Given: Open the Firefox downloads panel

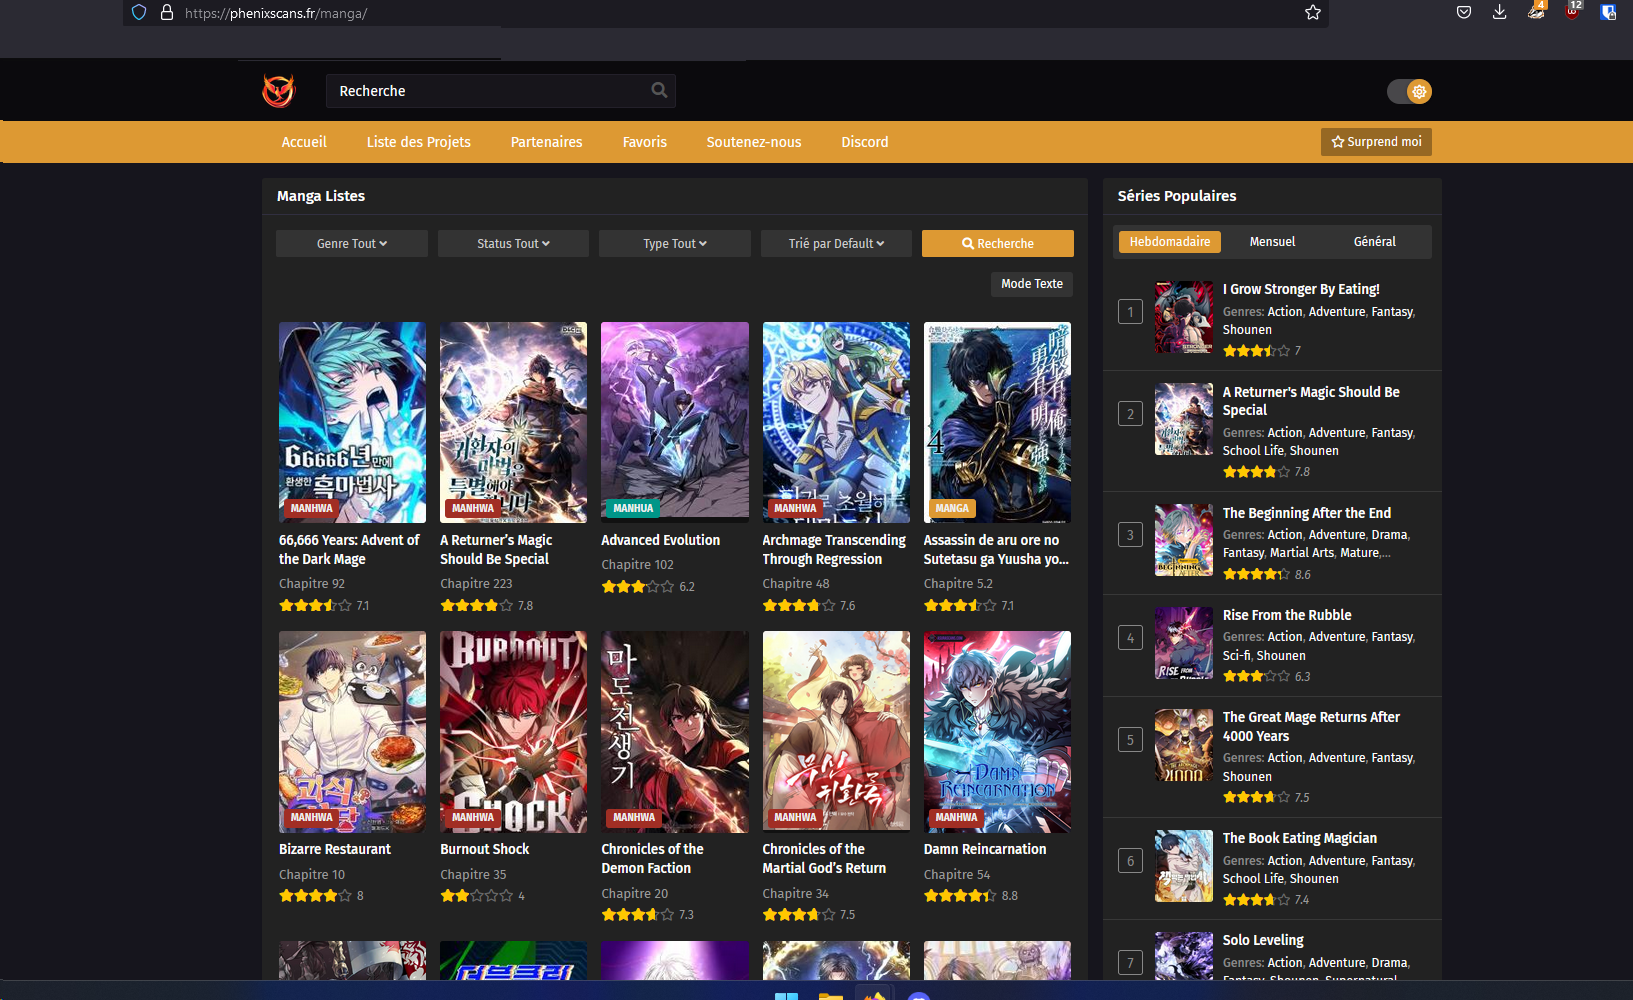Looking at the screenshot, I should (1499, 12).
